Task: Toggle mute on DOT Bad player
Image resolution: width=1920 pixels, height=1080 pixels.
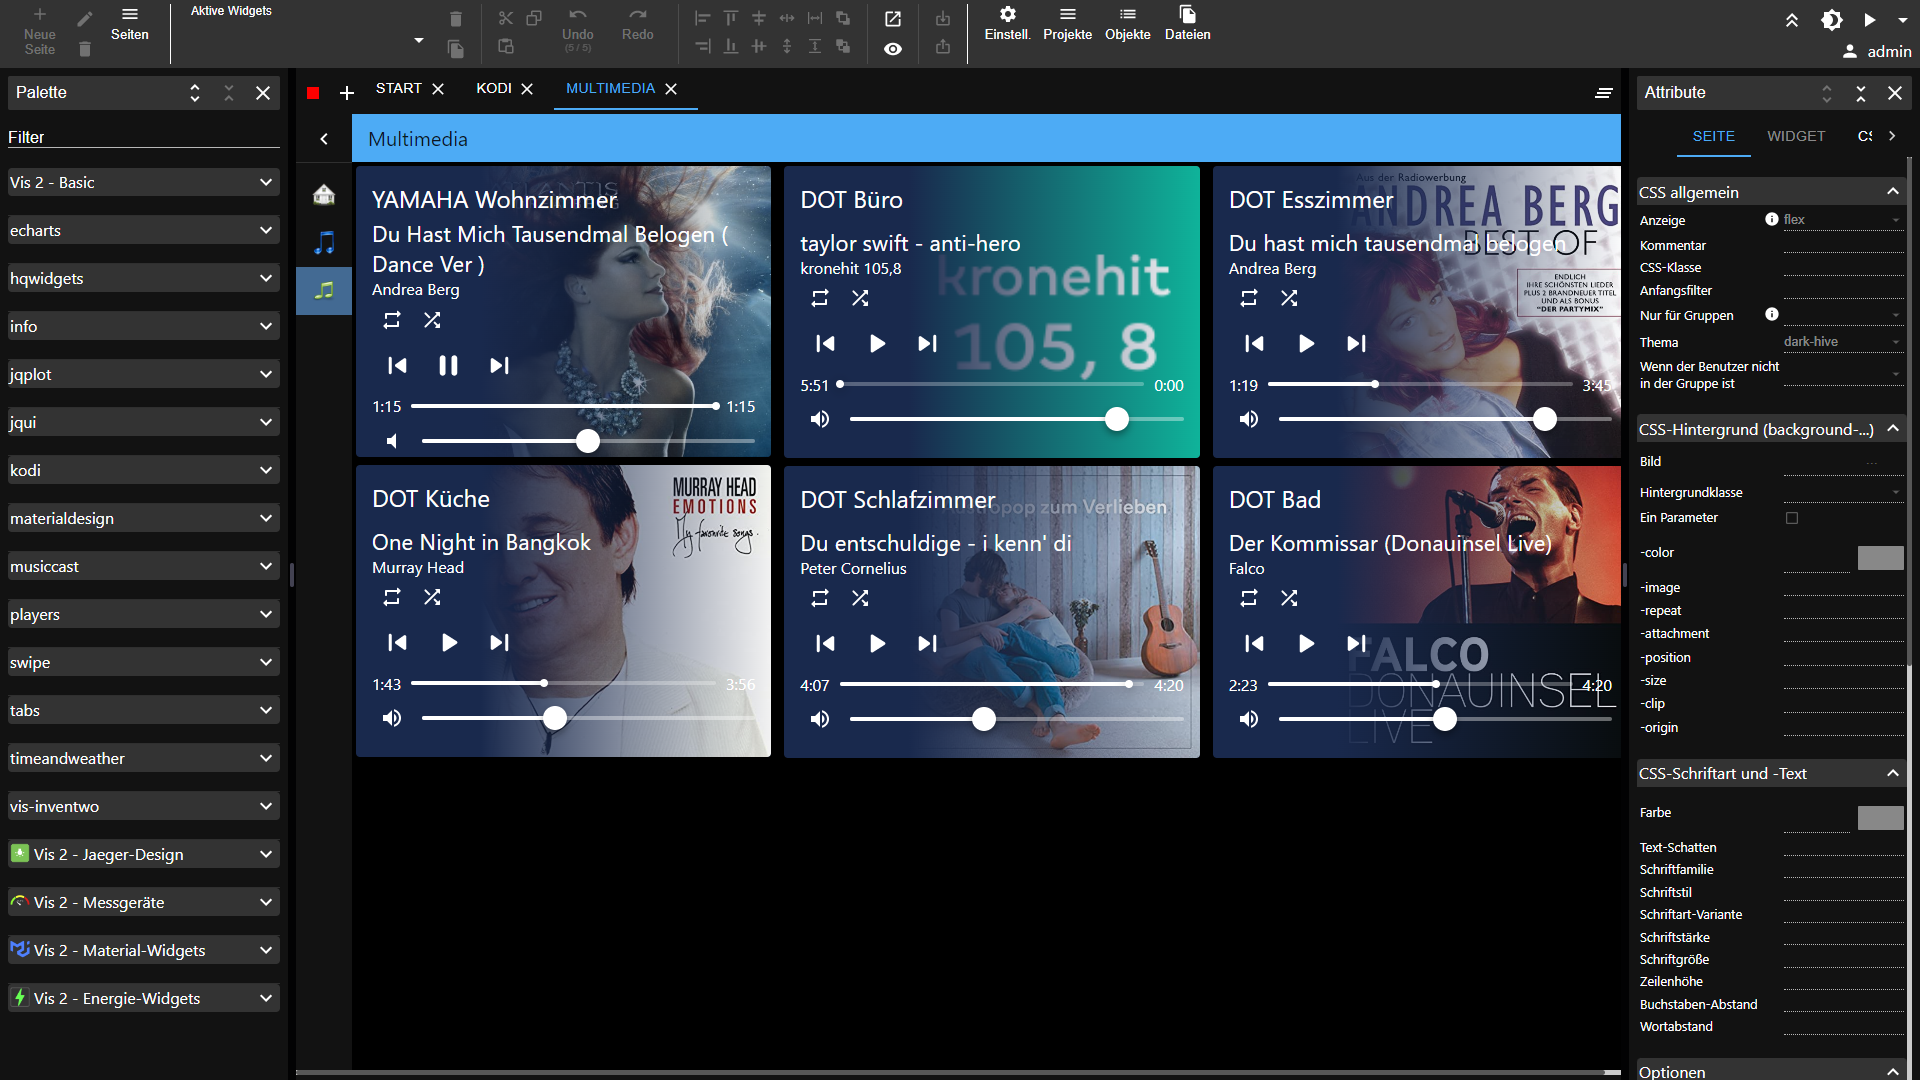Action: click(x=1247, y=719)
